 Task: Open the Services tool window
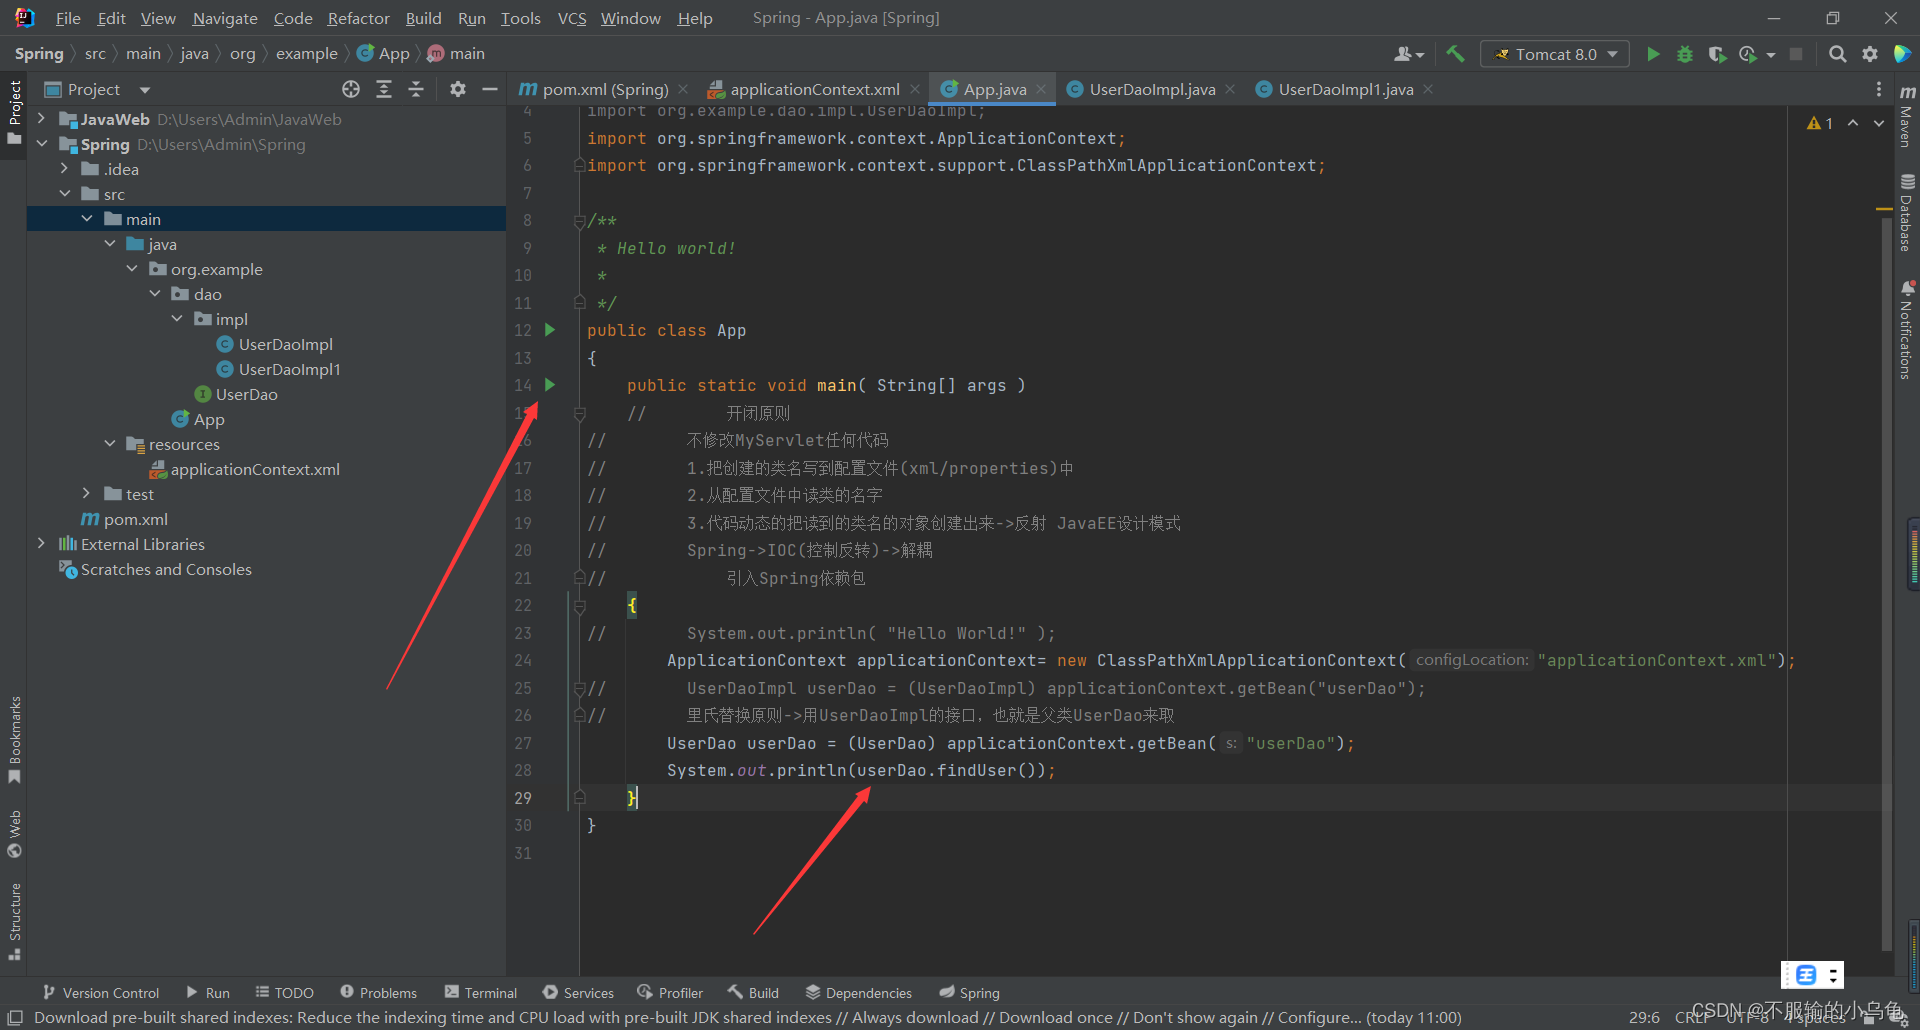click(x=578, y=993)
